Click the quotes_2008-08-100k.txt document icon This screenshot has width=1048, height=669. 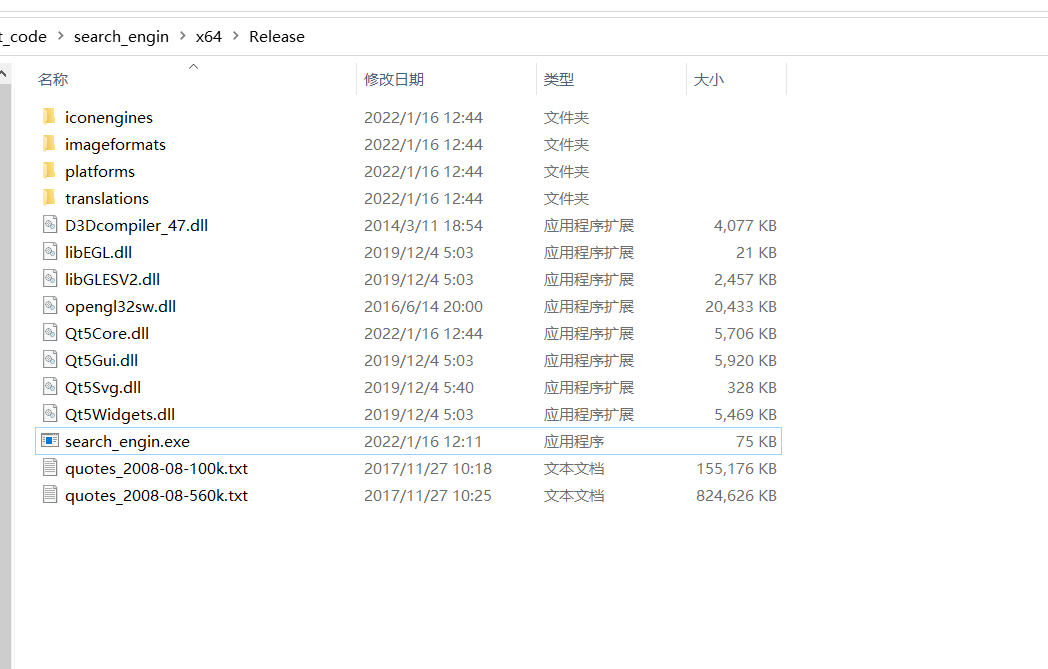[x=49, y=468]
